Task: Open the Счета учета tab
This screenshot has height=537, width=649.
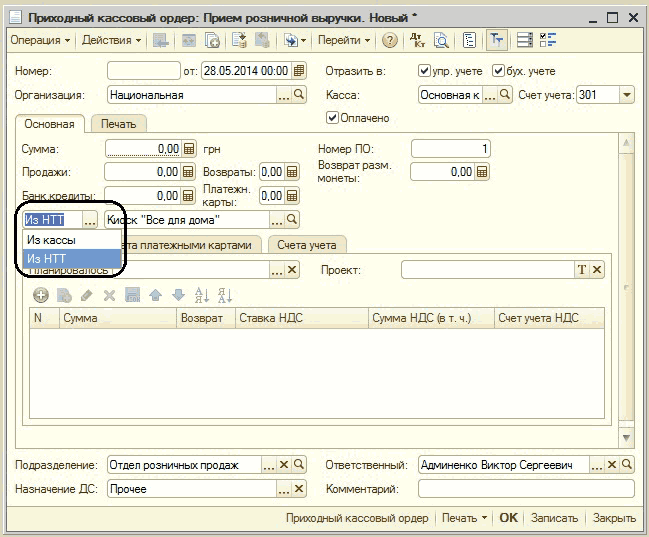Action: pos(307,244)
